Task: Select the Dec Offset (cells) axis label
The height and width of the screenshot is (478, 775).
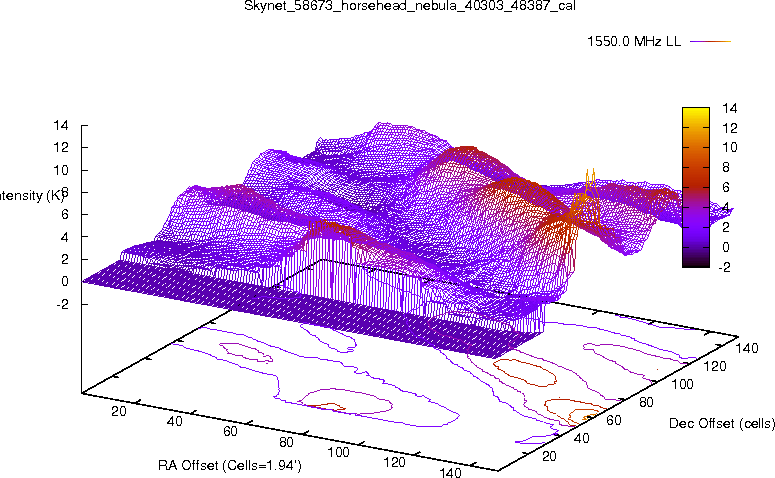Action: tap(721, 424)
